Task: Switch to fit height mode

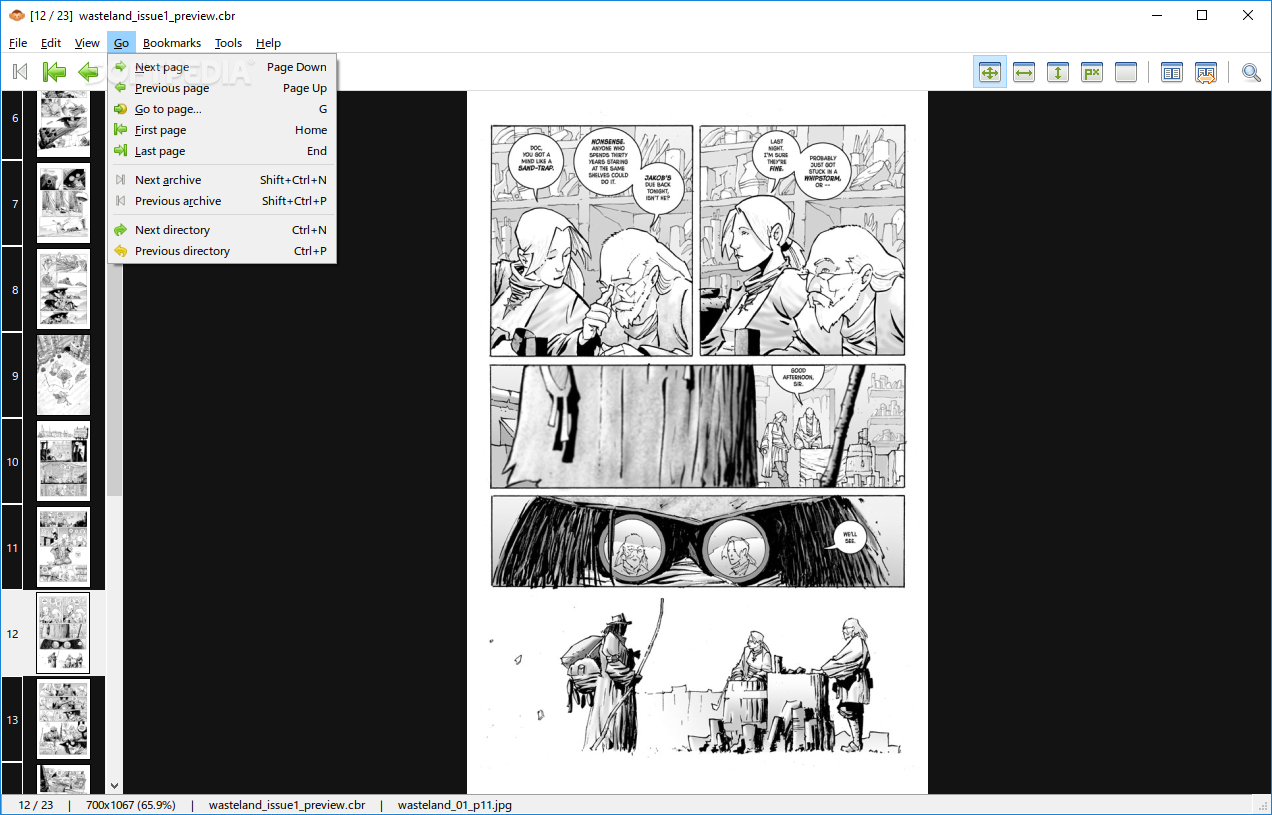Action: tap(1058, 72)
